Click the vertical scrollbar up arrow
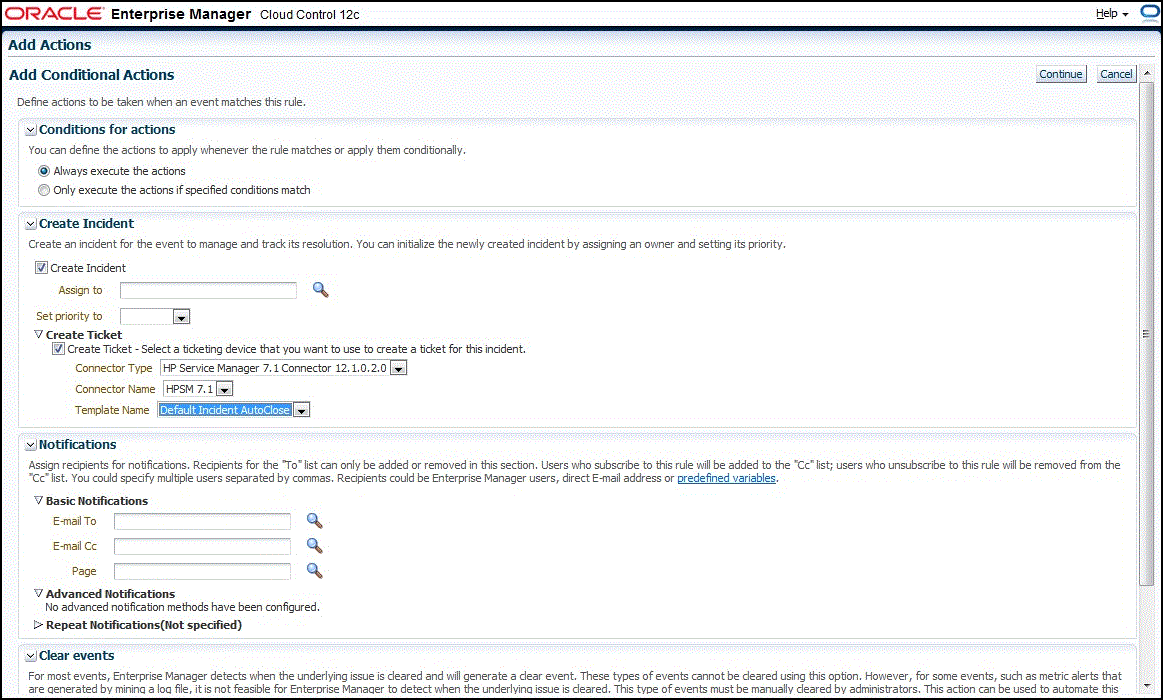The image size is (1163, 700). [x=1147, y=73]
